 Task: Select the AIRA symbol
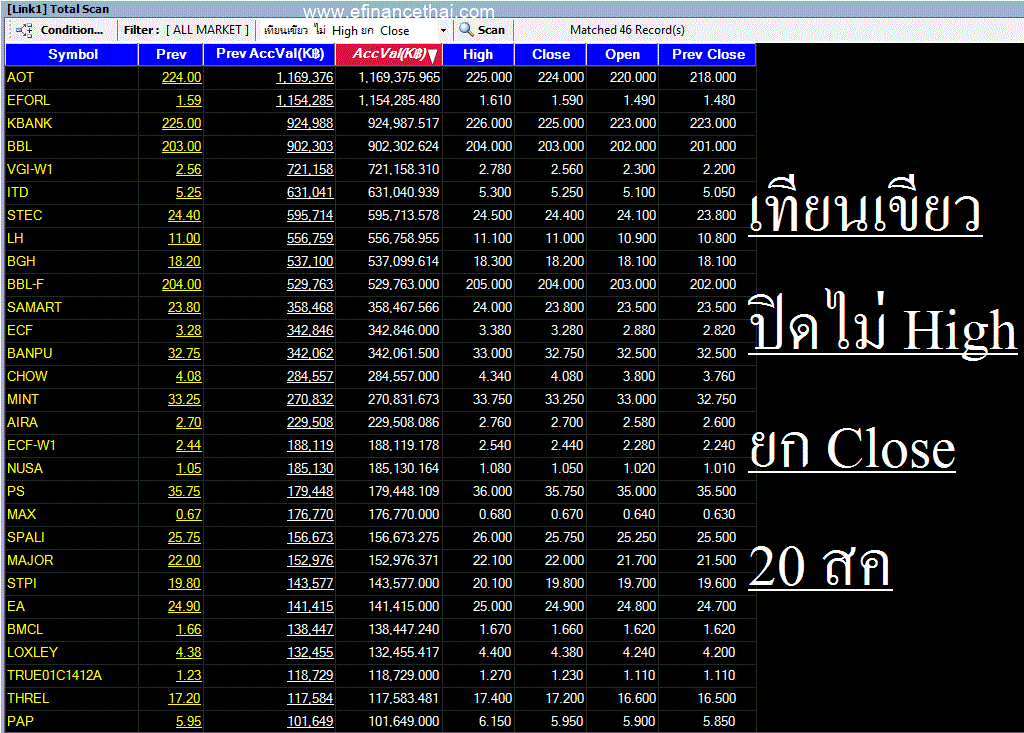pos(22,422)
